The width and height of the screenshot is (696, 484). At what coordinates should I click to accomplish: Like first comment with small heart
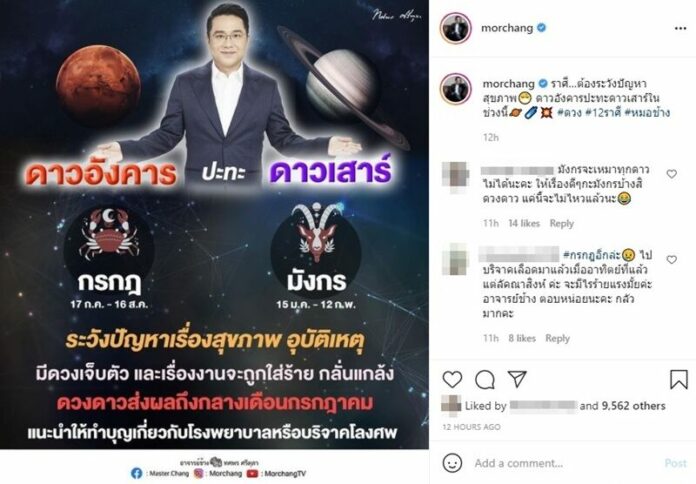click(x=672, y=174)
